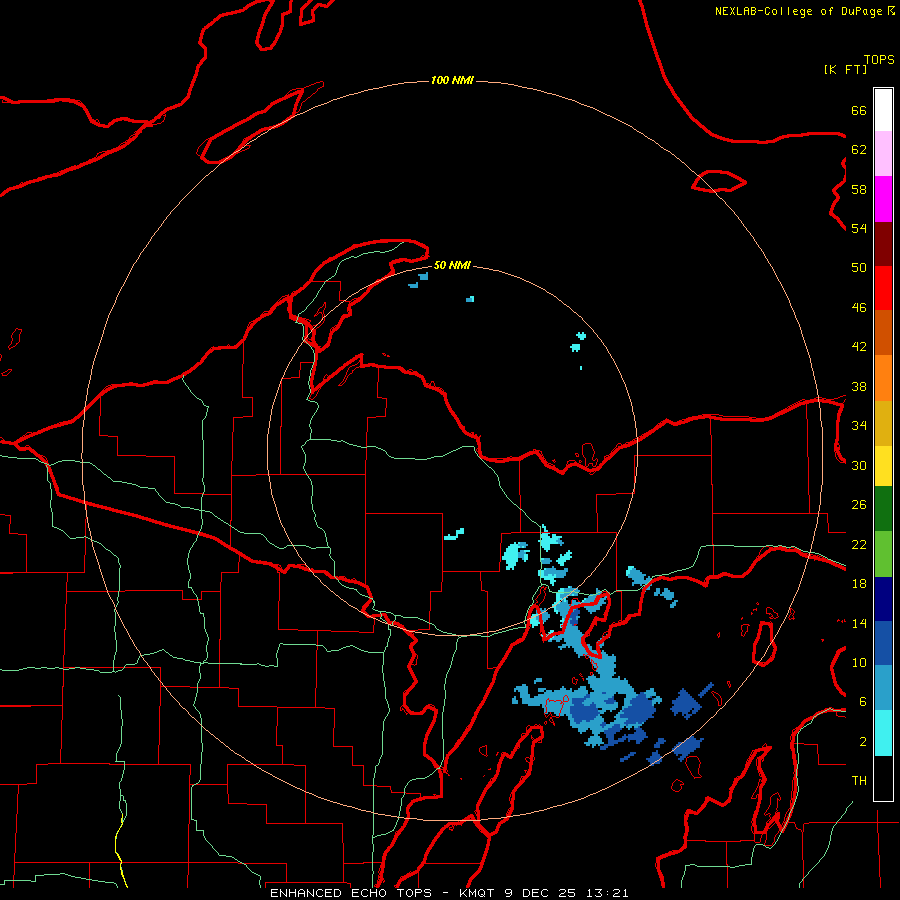Click the "34" legend value
The width and height of the screenshot is (900, 900).
[859, 426]
